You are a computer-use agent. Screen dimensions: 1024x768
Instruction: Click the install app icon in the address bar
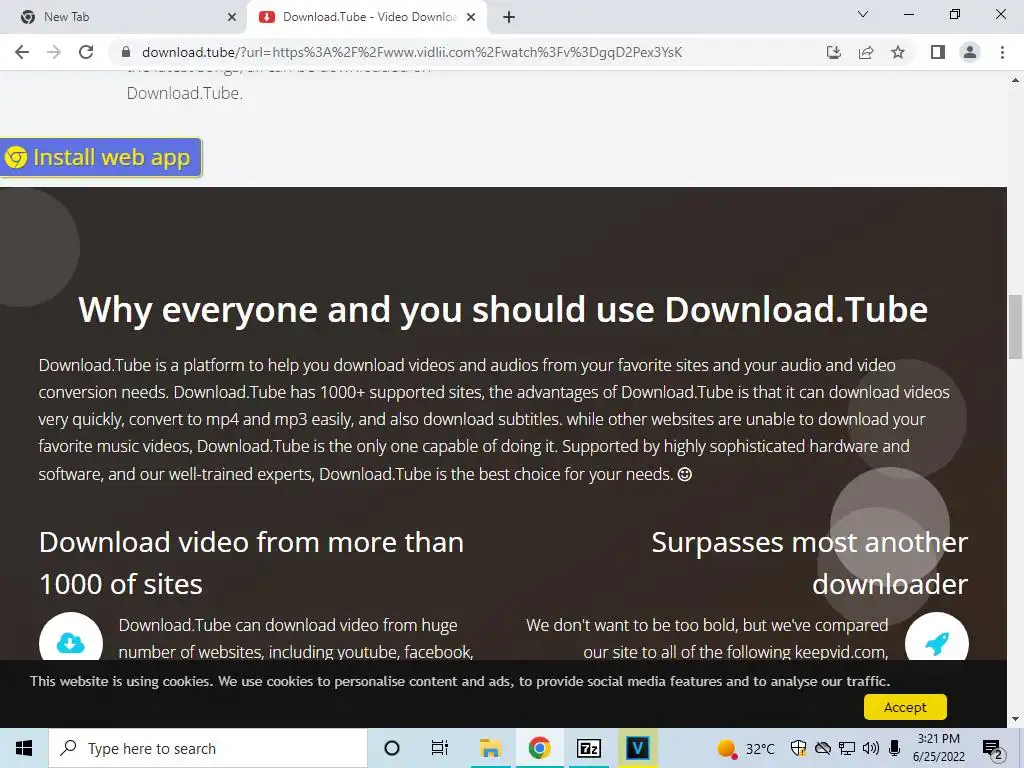834,52
